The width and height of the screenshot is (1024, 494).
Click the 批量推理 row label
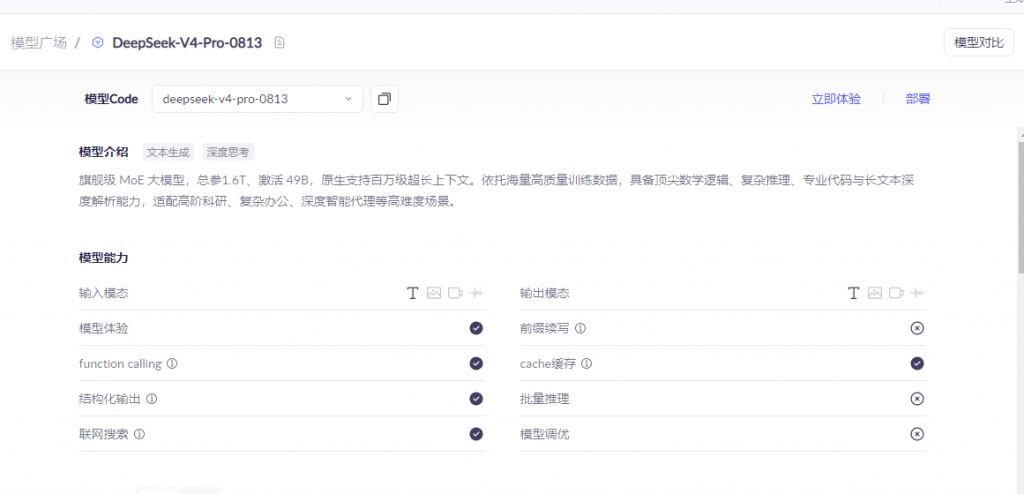[x=545, y=399]
